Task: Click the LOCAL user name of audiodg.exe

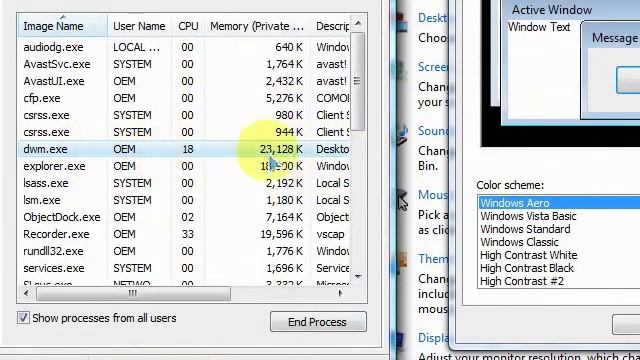Action: point(136,47)
